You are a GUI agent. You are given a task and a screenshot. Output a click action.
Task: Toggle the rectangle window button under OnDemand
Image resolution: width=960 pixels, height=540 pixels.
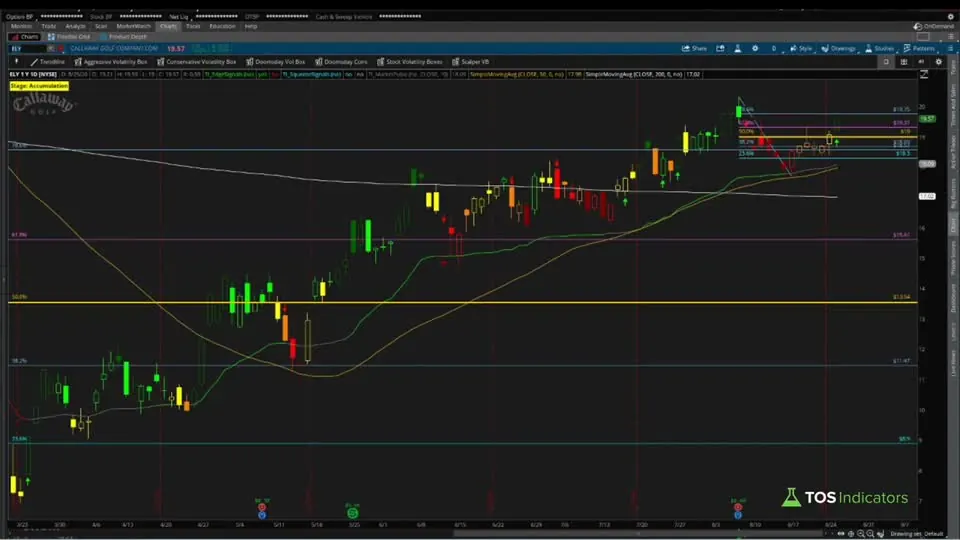click(923, 37)
